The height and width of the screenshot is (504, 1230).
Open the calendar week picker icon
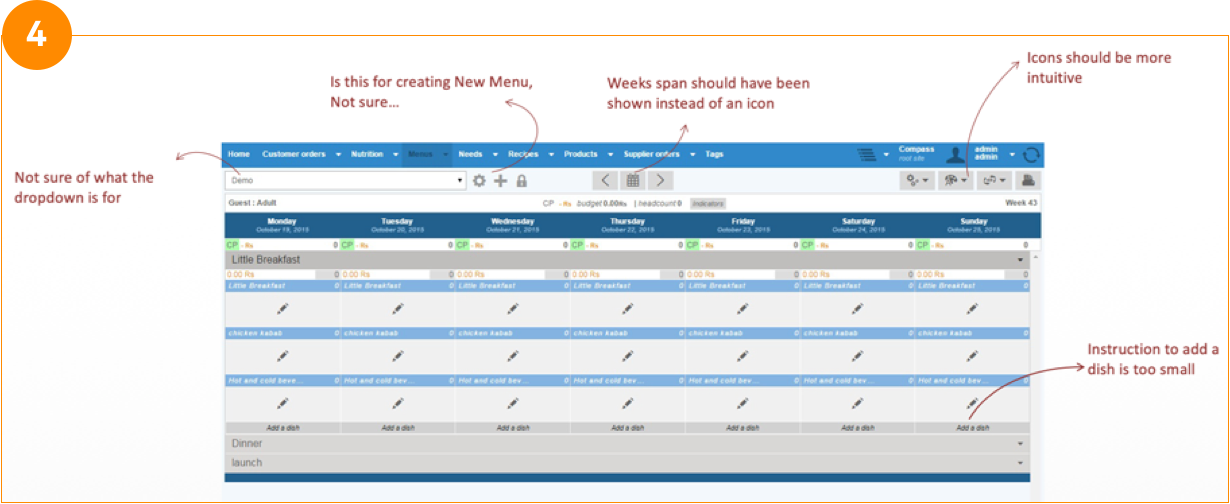[632, 181]
